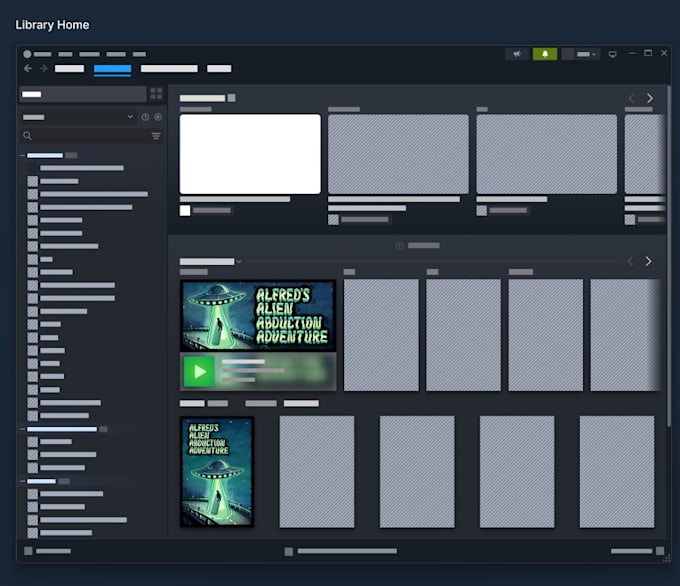Open the sidebar category dropdown chevron
This screenshot has height=586, width=680.
(x=130, y=117)
